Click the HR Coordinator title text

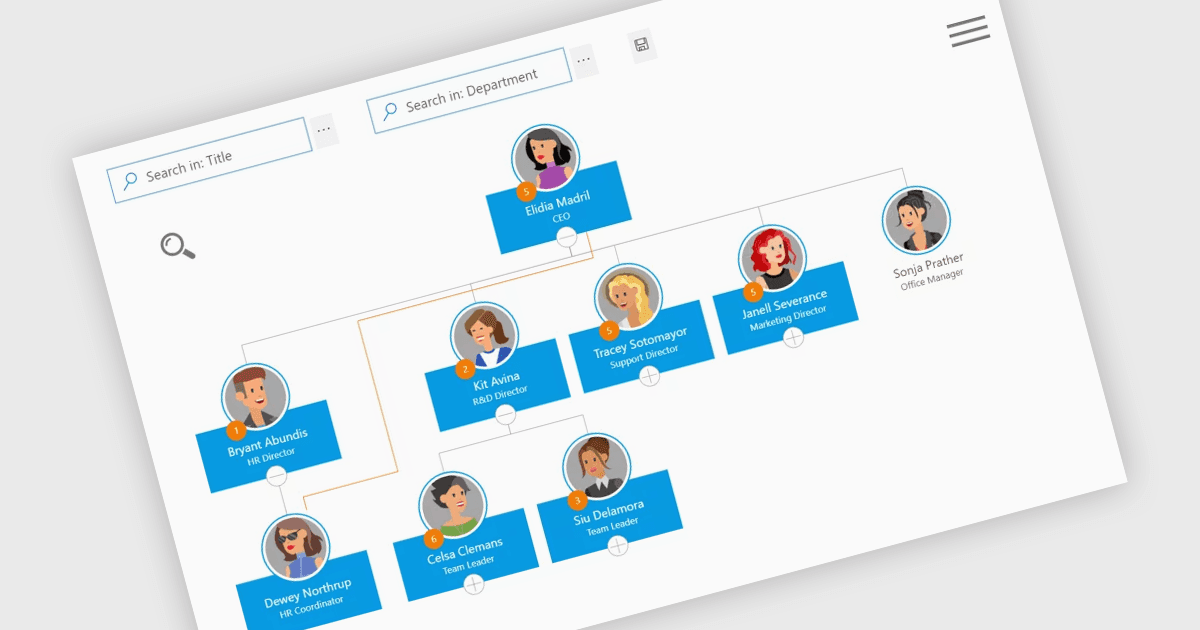coord(311,606)
